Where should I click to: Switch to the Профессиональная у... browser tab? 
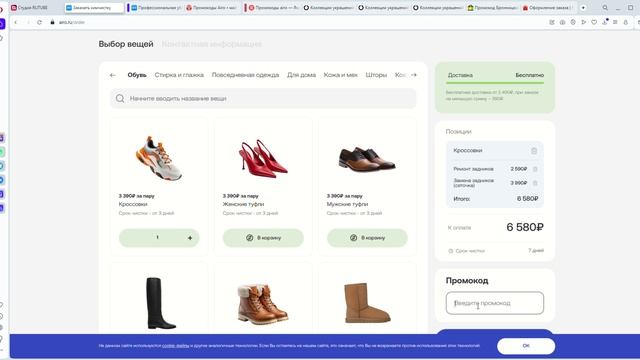click(x=156, y=8)
